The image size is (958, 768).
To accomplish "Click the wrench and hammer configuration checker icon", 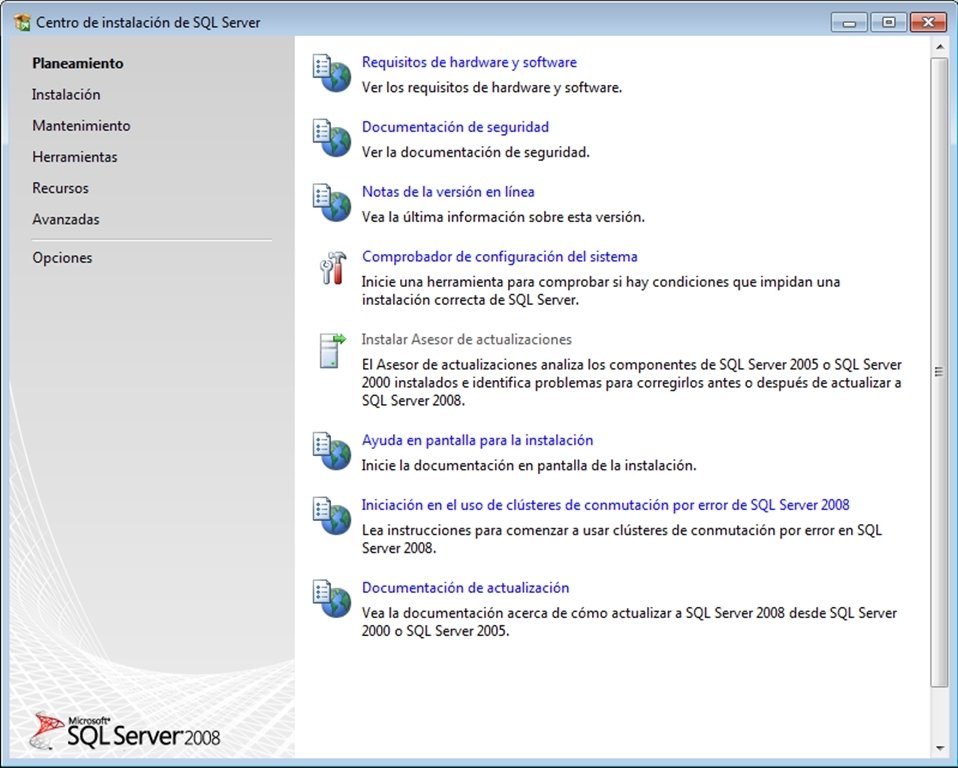I will click(333, 268).
